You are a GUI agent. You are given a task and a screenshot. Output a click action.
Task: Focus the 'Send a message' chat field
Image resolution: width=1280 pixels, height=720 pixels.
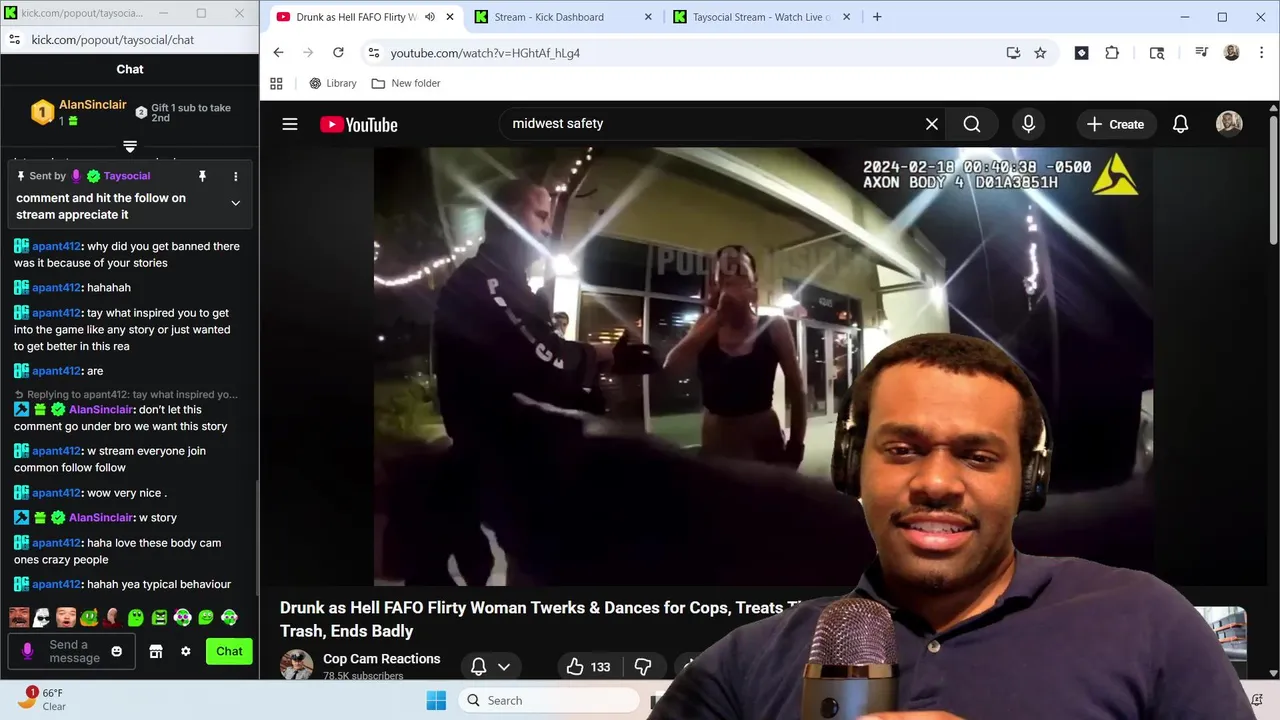73,651
